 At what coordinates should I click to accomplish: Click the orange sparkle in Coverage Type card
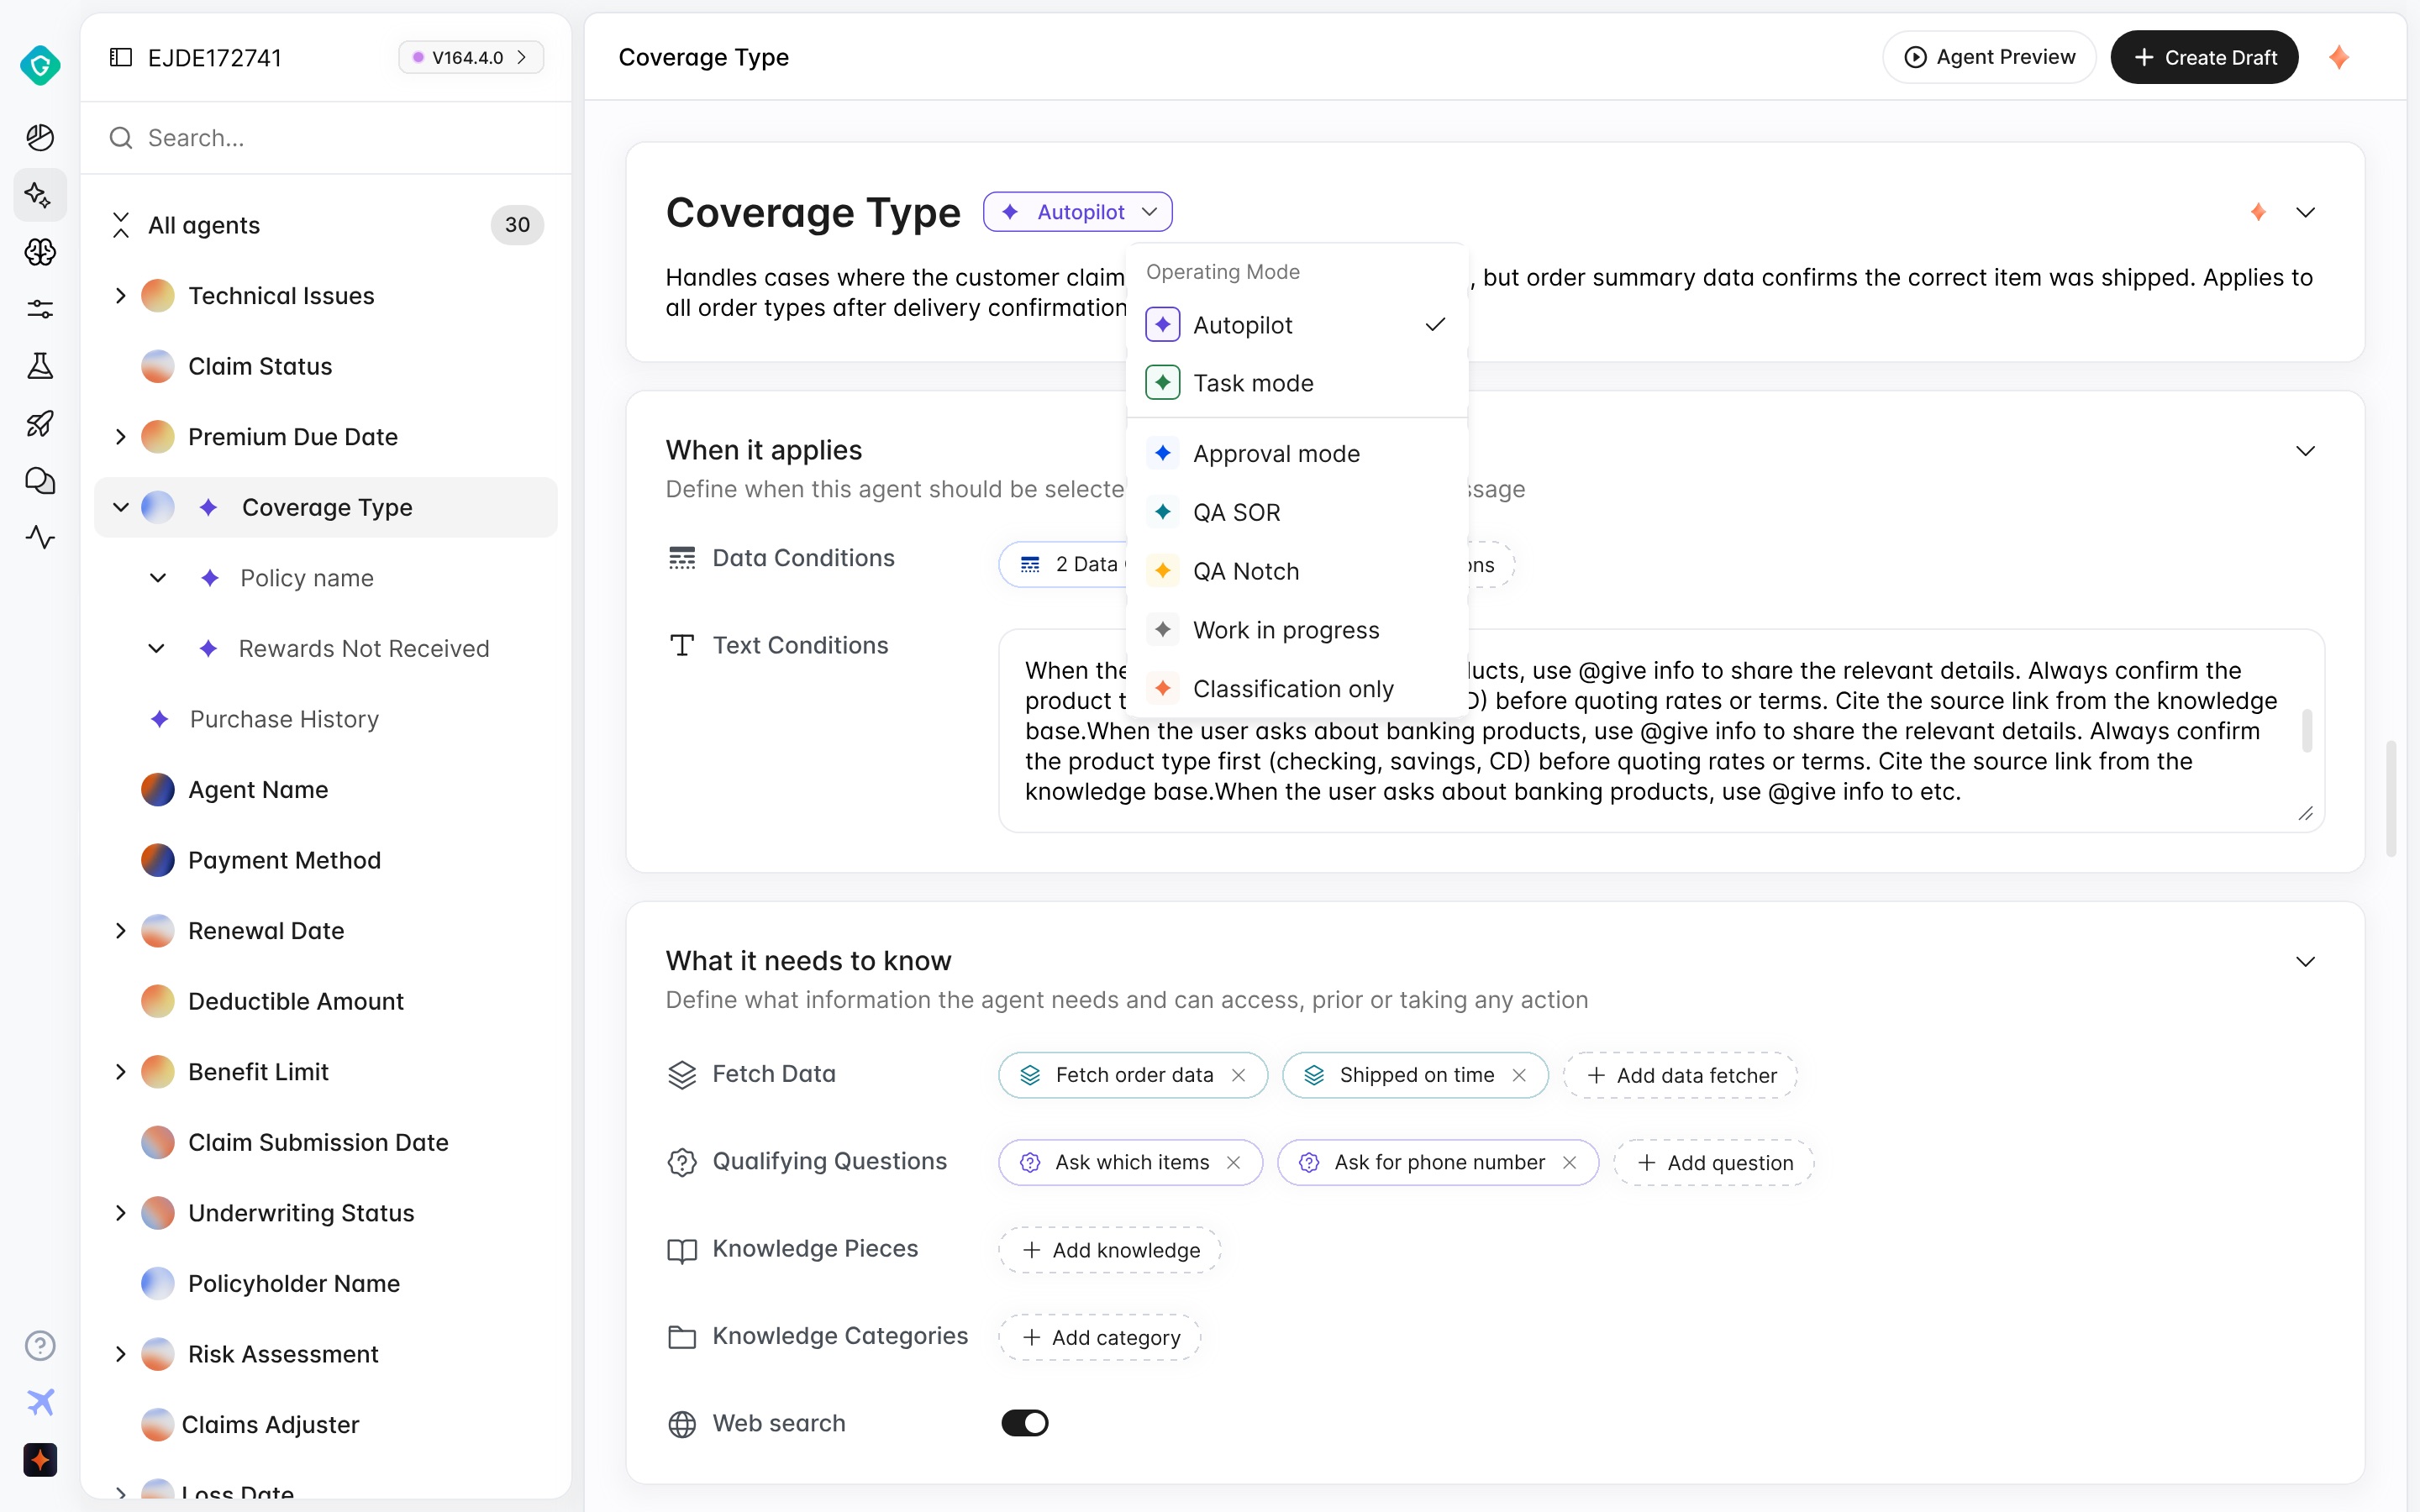(2258, 212)
